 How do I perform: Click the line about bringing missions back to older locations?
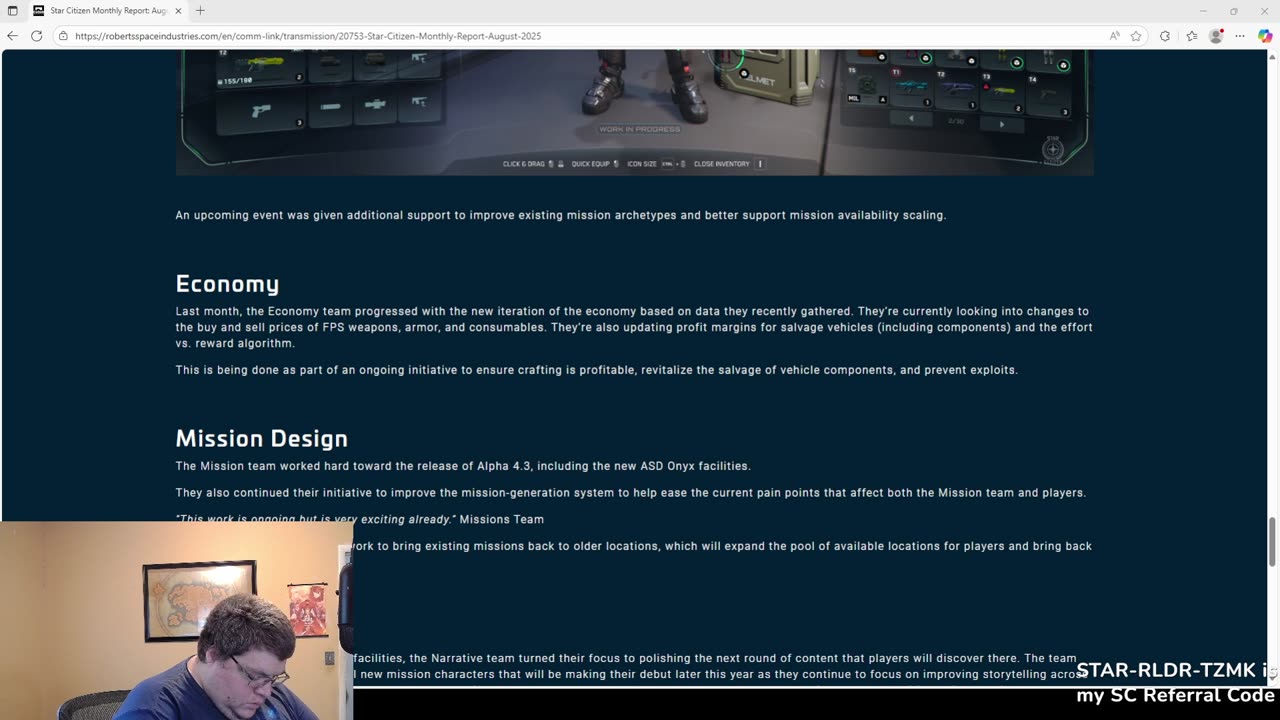point(722,546)
